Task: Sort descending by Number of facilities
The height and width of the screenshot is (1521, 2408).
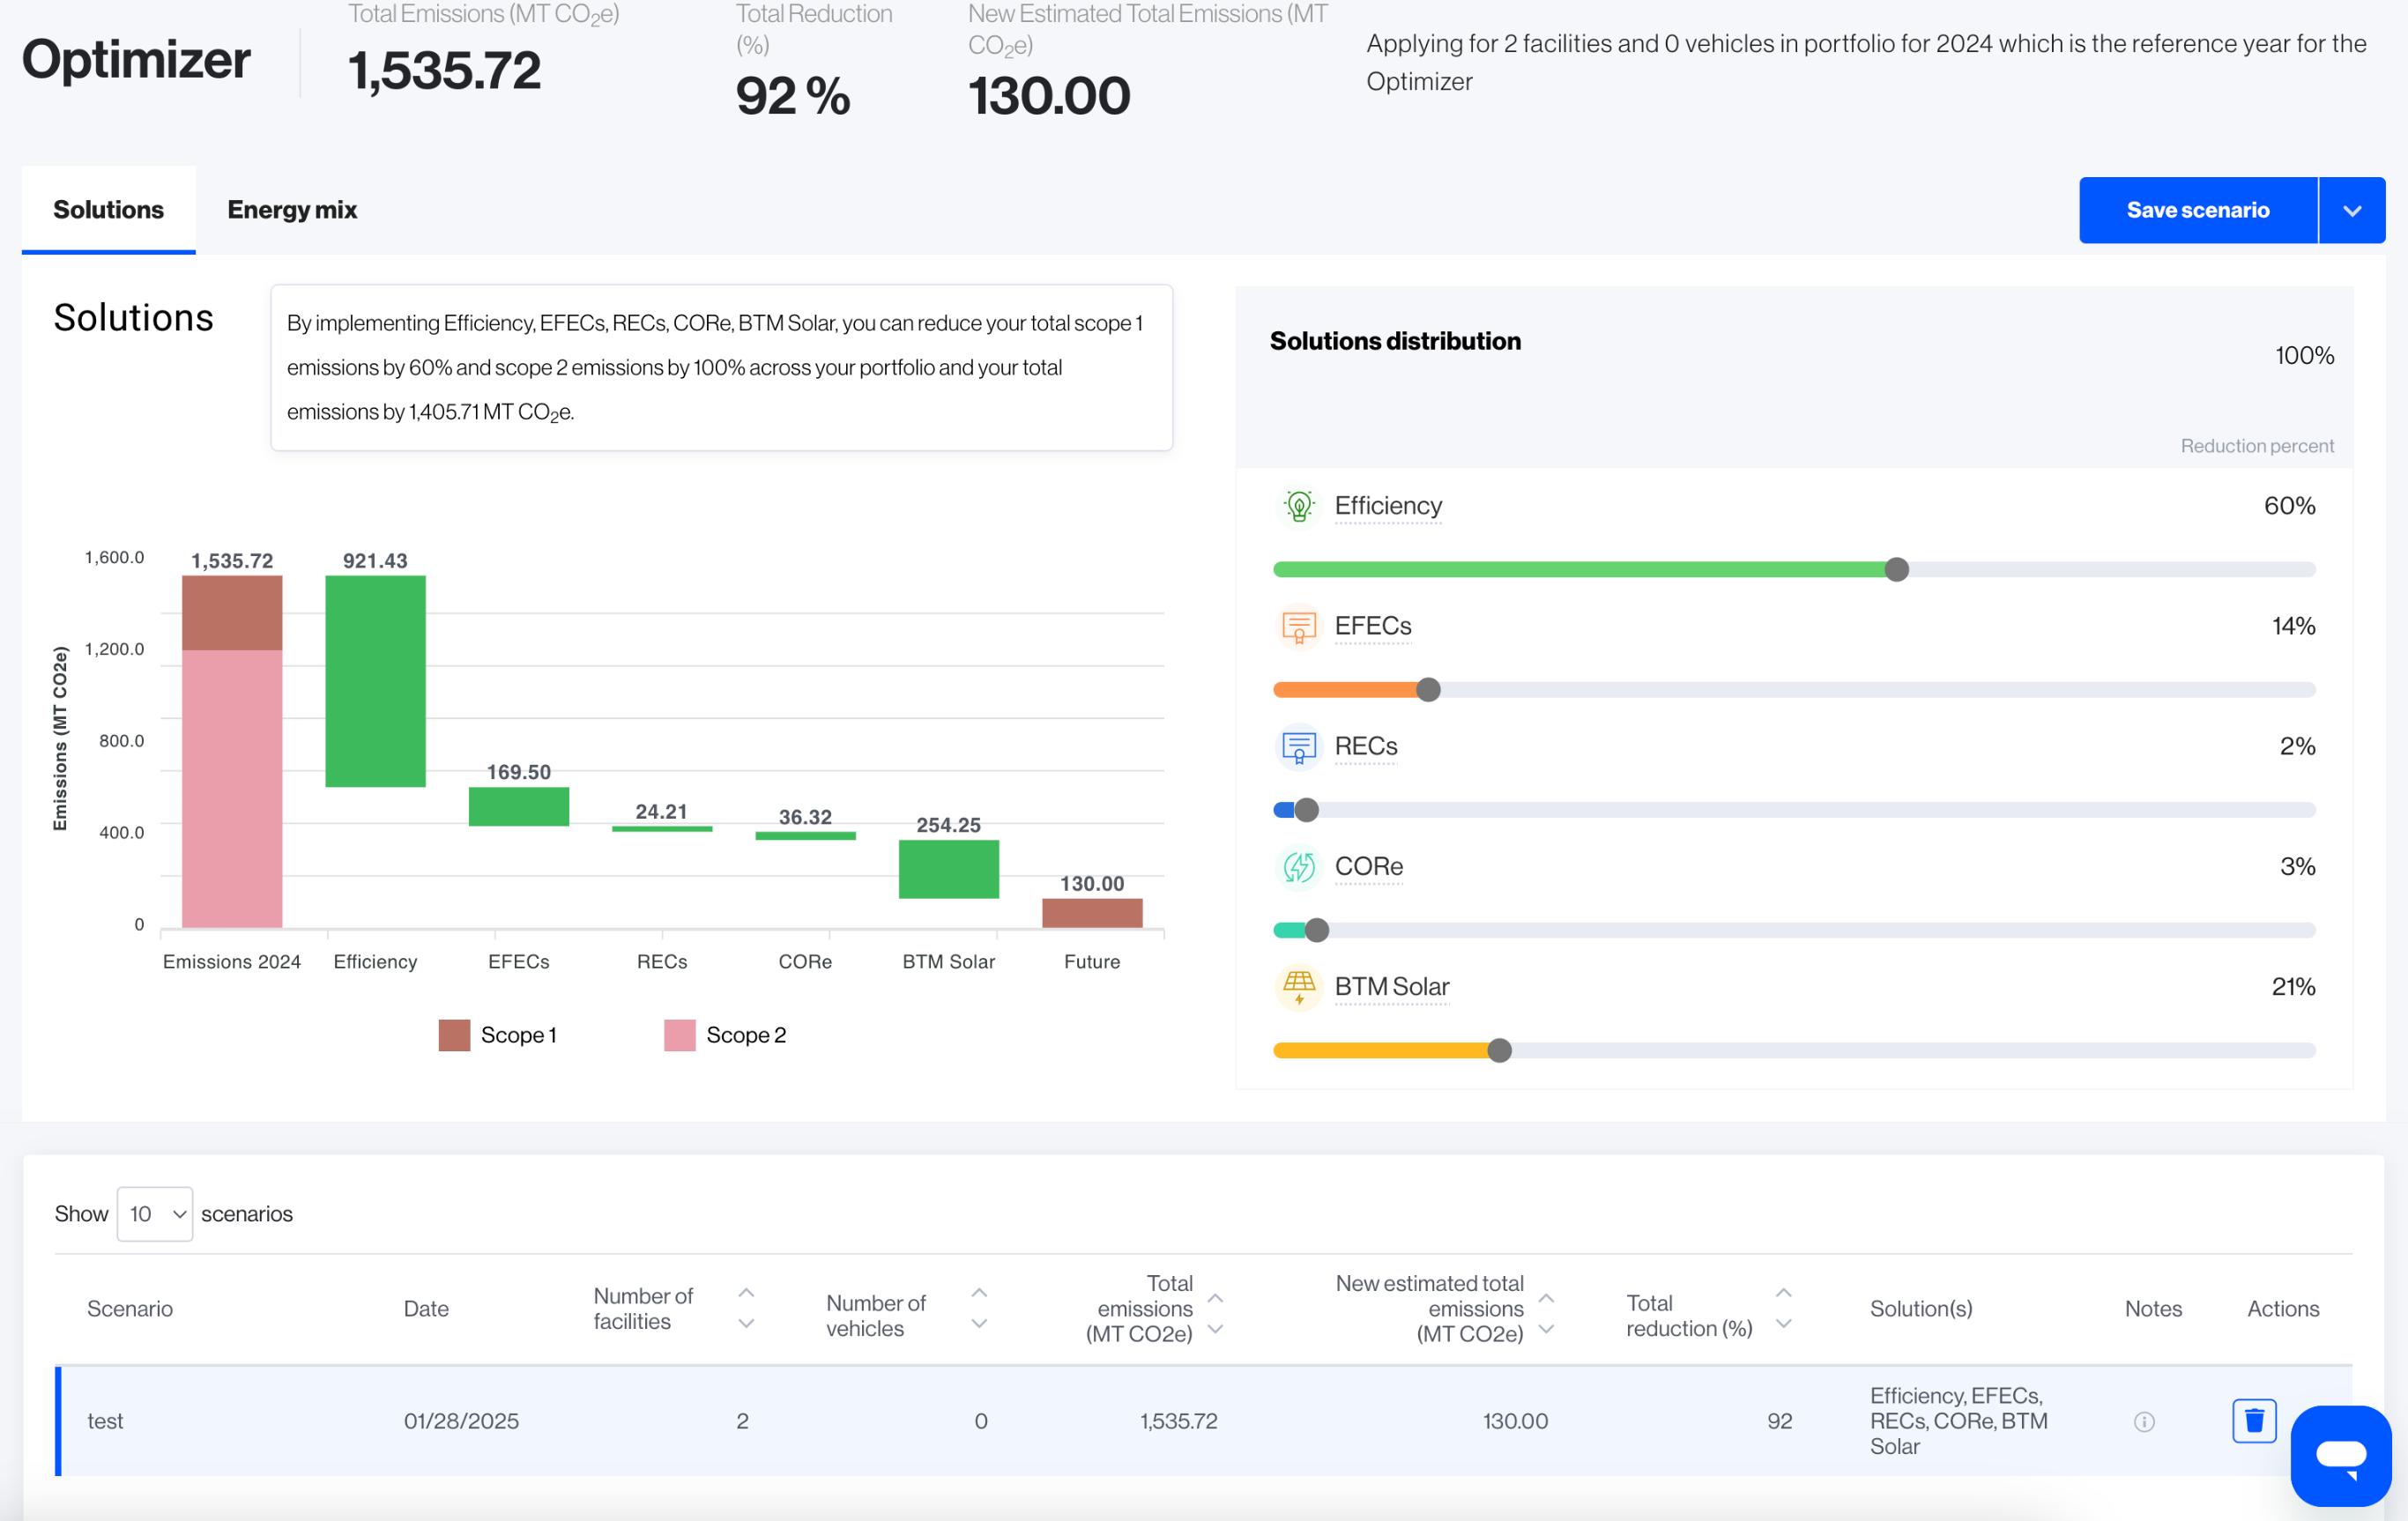Action: (746, 1323)
